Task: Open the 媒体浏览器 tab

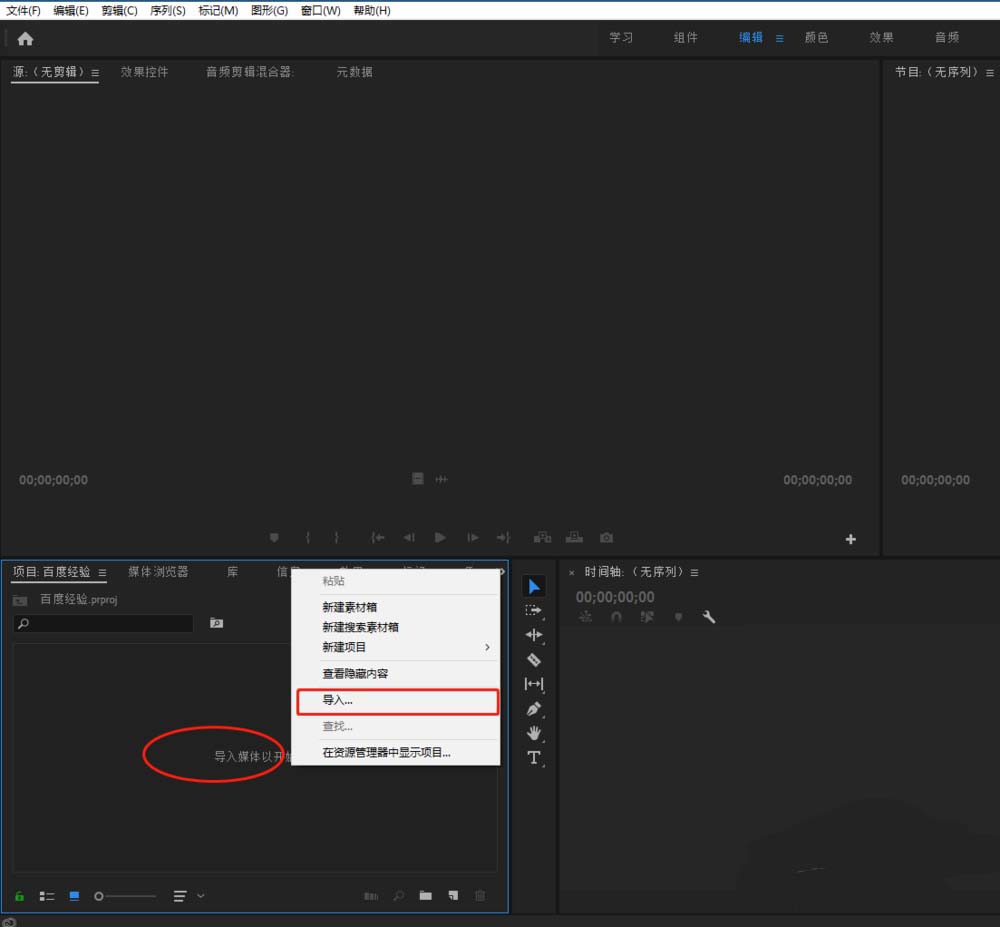Action: (158, 572)
